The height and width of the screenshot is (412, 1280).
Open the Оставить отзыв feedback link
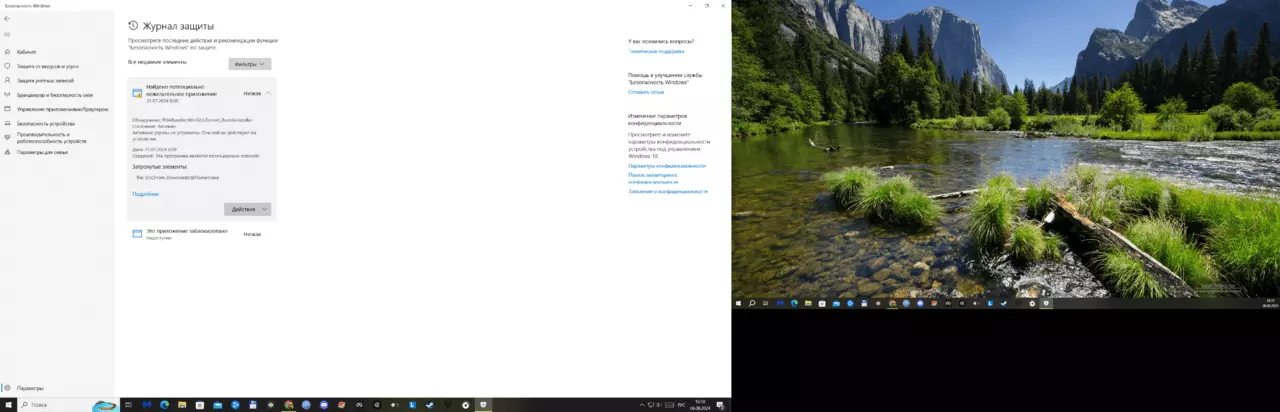(646, 91)
